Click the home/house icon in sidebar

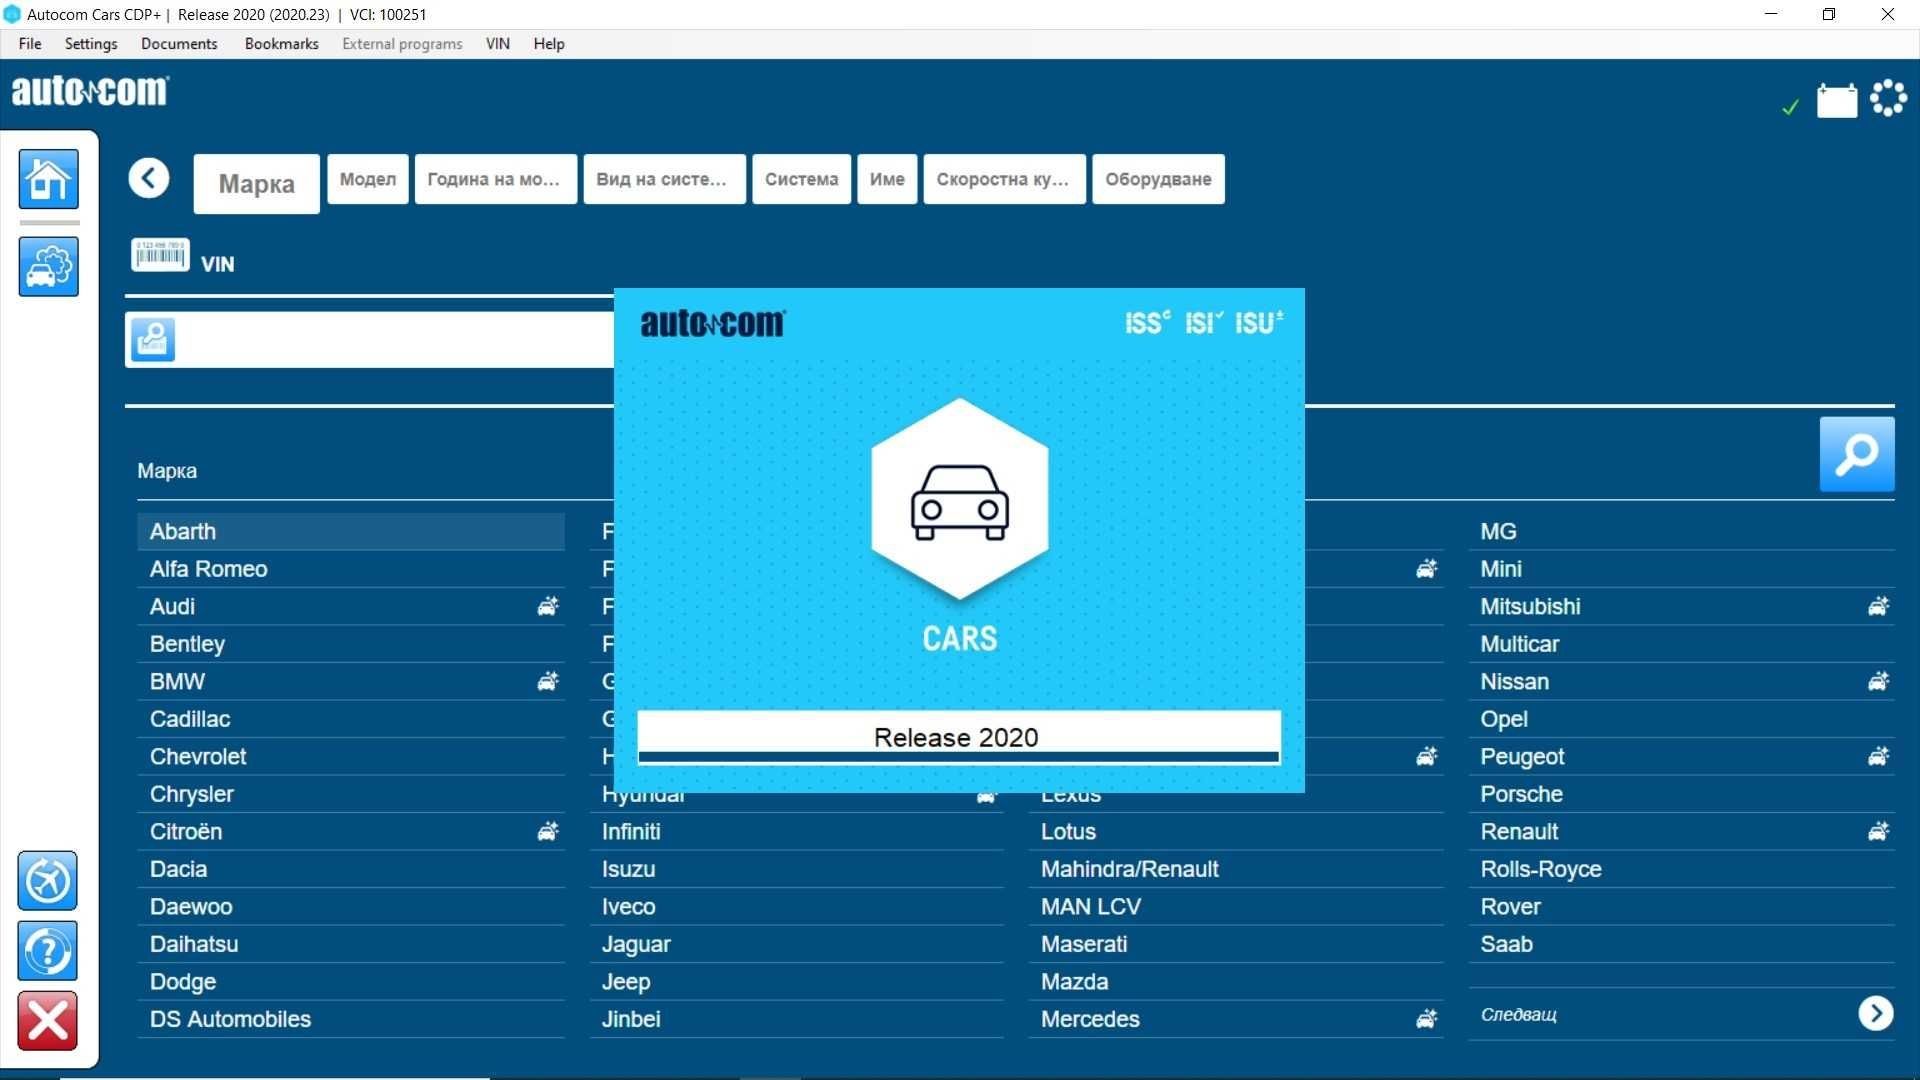pos(47,177)
